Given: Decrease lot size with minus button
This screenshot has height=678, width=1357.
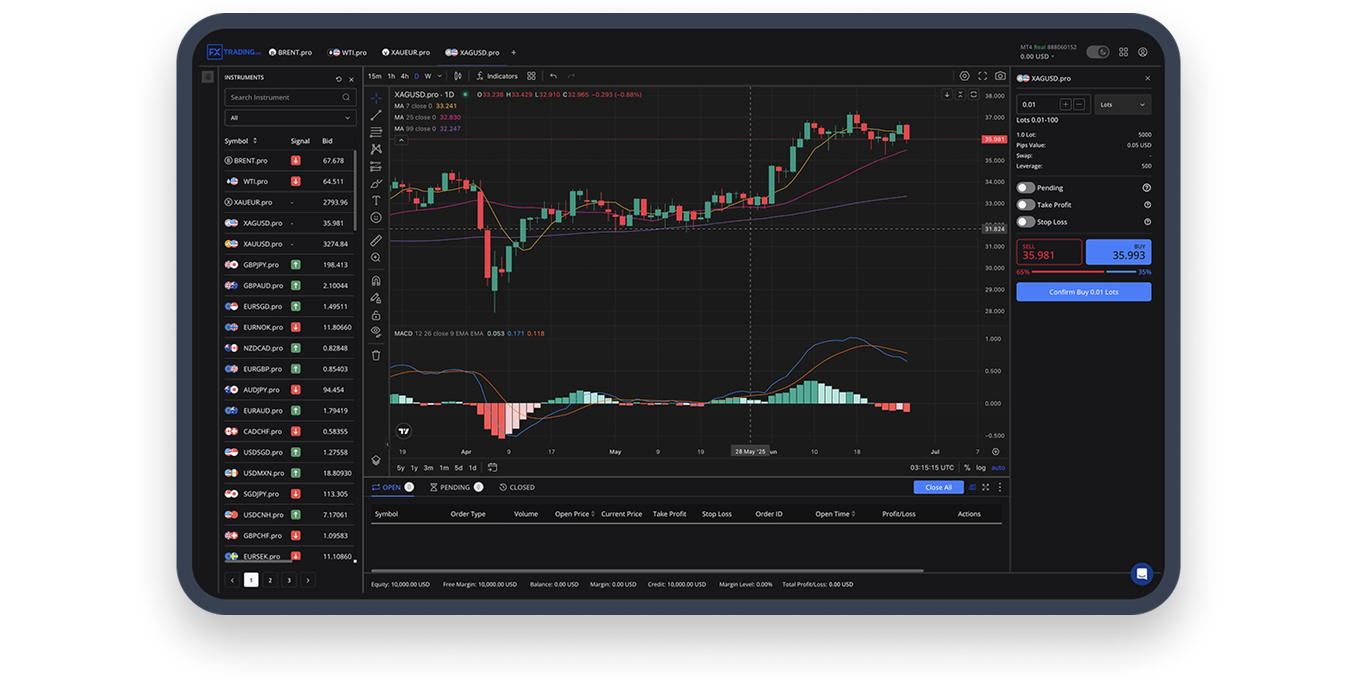Looking at the screenshot, I should (1079, 104).
